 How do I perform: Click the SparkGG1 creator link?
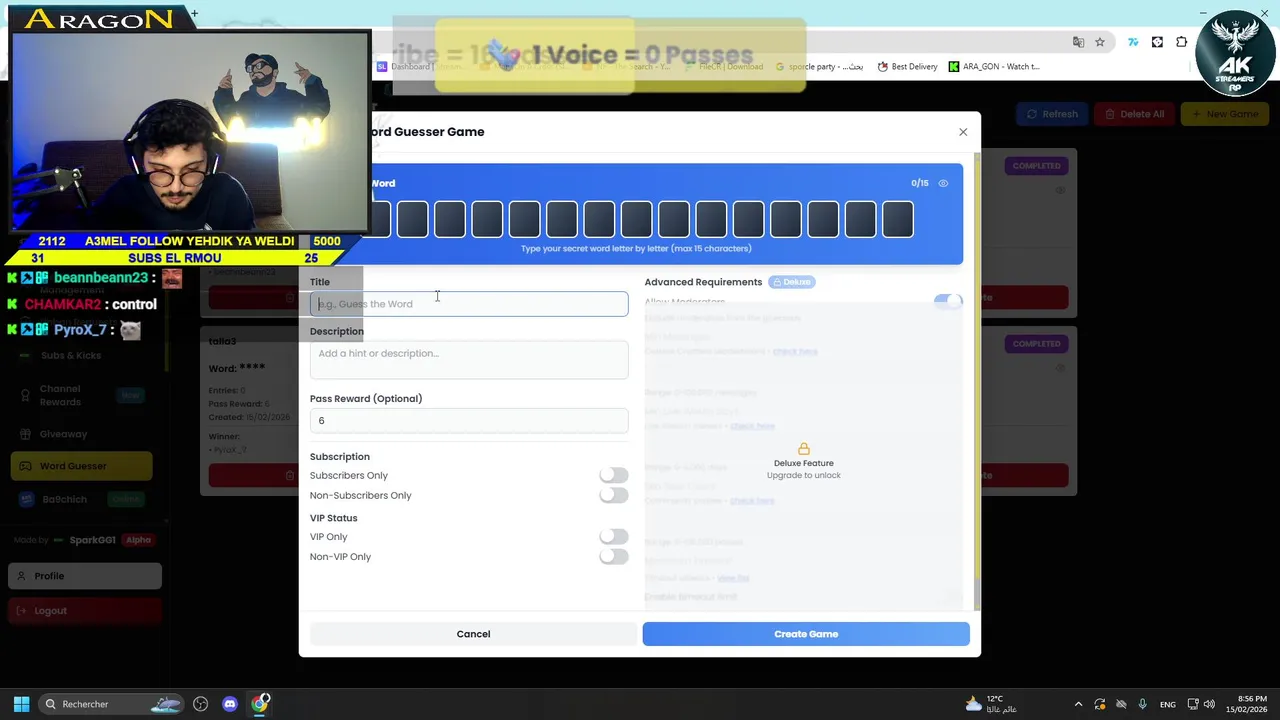click(x=92, y=540)
